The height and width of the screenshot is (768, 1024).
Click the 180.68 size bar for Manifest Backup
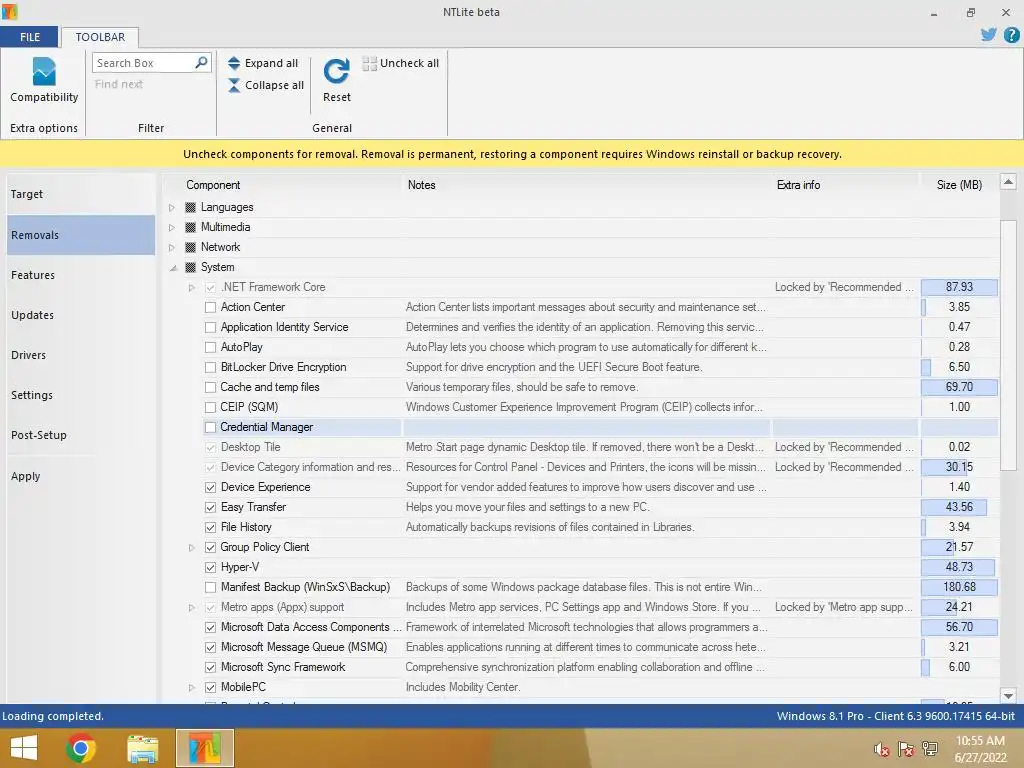point(959,587)
